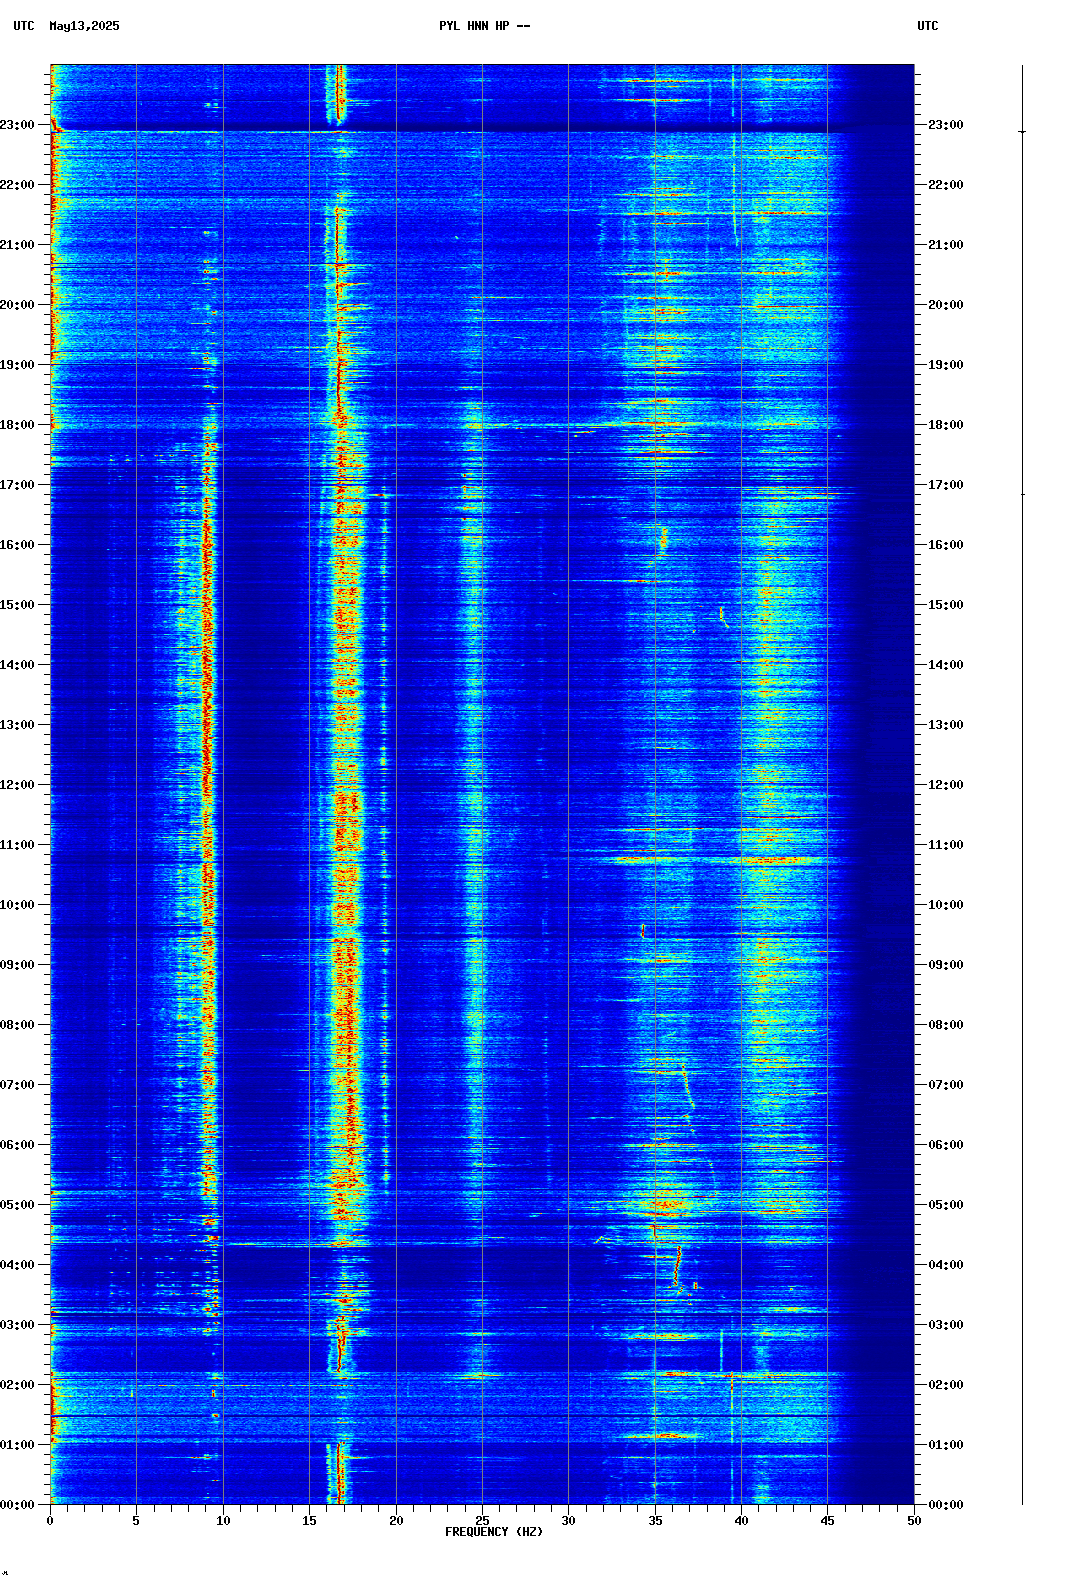Click 13:00 on the right time axis

[946, 725]
